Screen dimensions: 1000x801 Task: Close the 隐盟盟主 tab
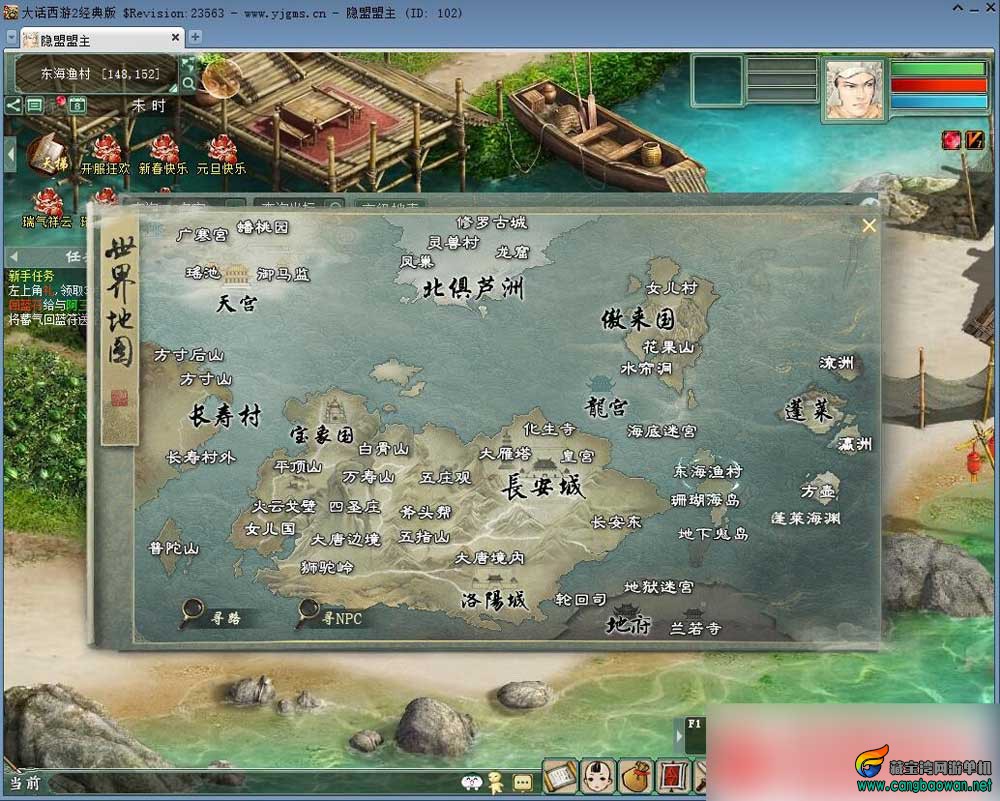(175, 38)
